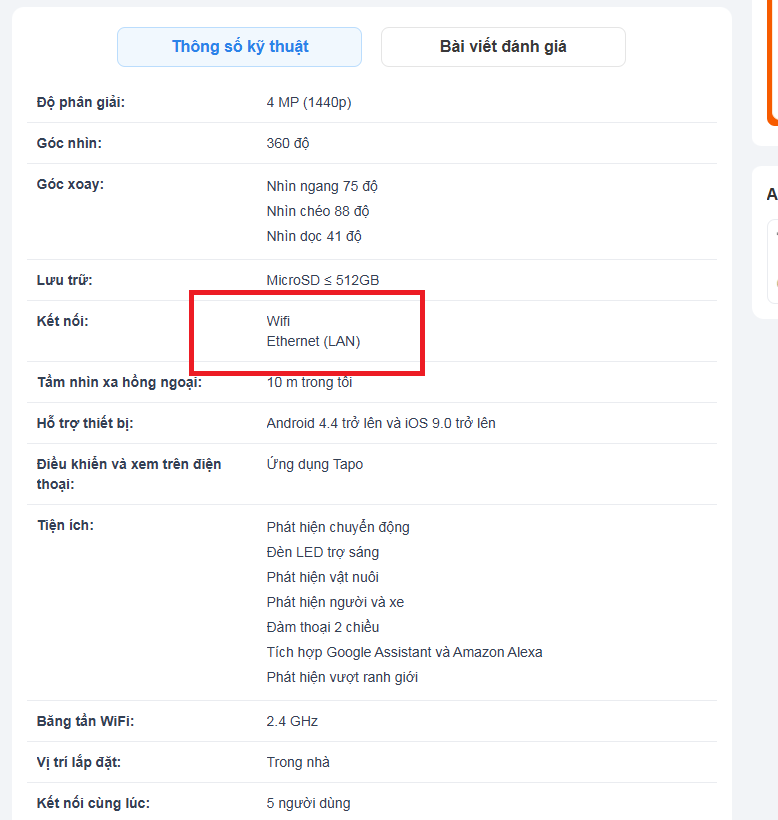Click the Phát hiện chuyển động feature
The image size is (778, 820).
coord(338,527)
